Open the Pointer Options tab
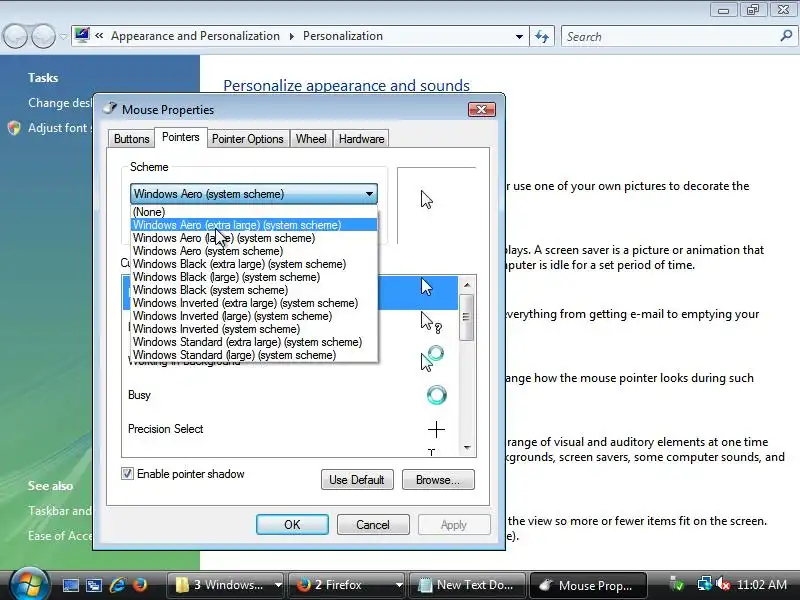Screen dimensions: 800x600 (x=247, y=139)
